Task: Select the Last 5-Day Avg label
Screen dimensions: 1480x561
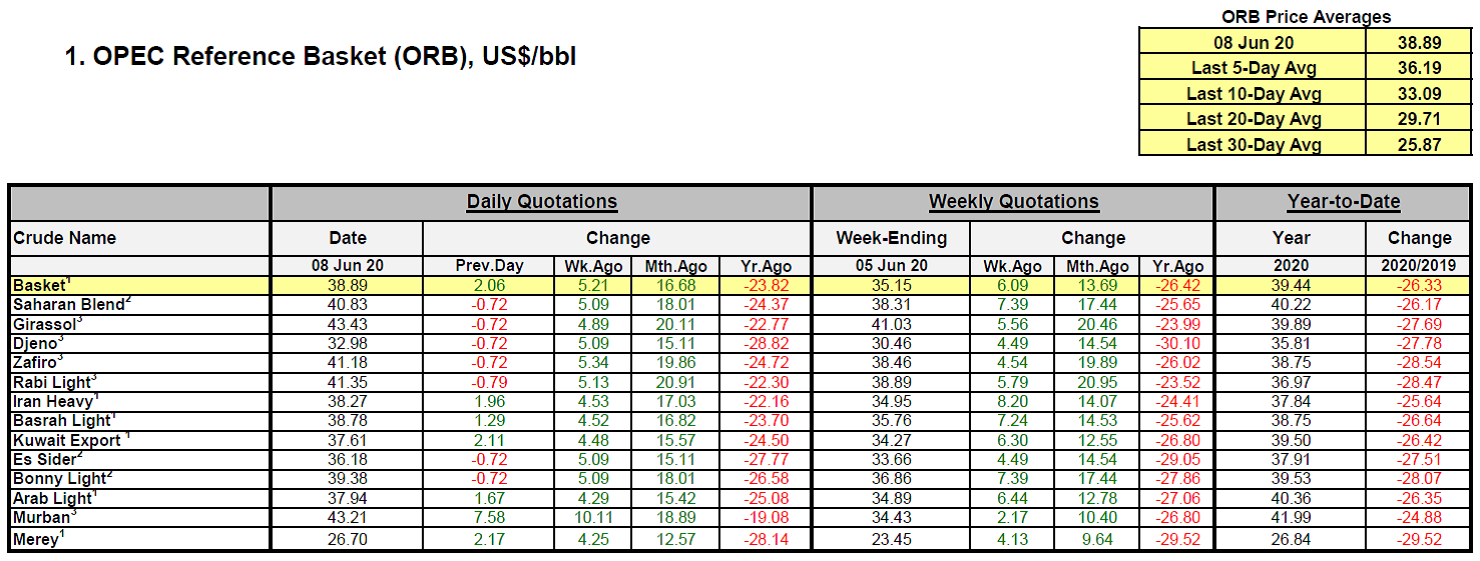Action: tap(1253, 68)
